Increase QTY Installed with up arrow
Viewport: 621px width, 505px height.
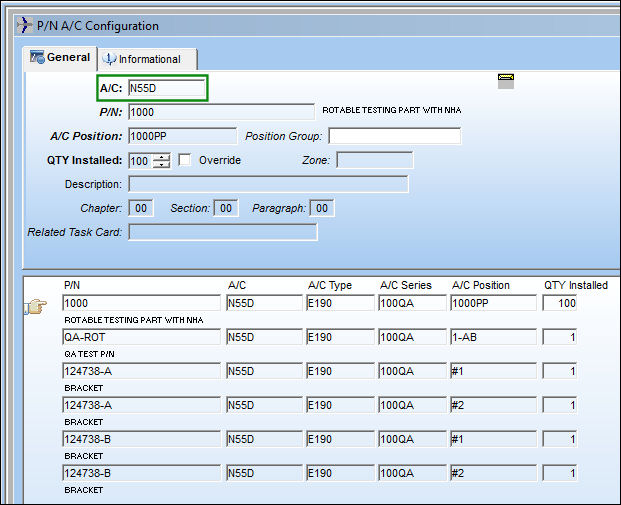tap(162, 157)
